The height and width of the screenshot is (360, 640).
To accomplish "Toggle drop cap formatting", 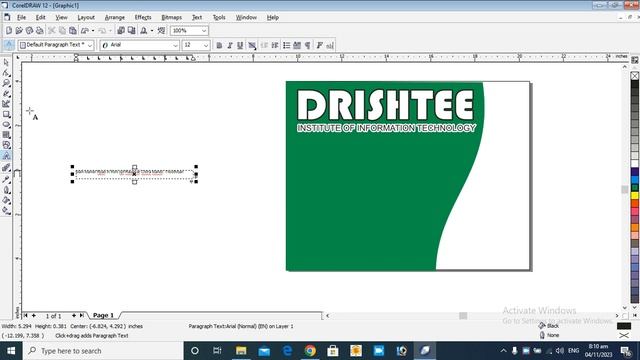I will (297, 45).
